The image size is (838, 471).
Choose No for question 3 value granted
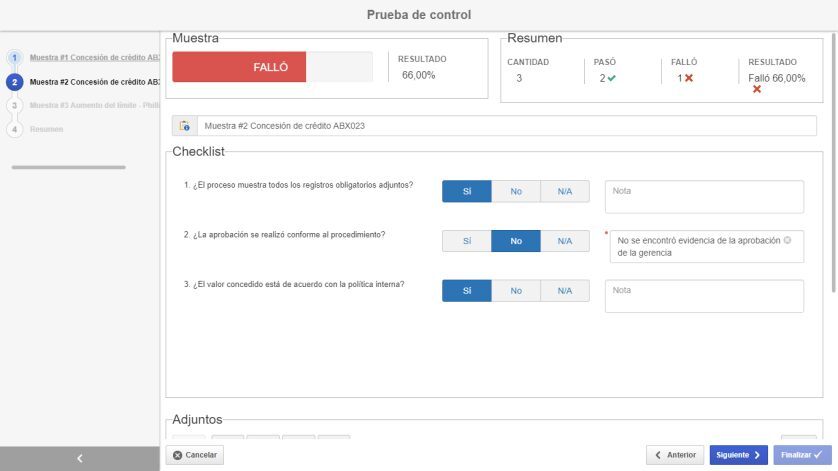[x=515, y=291]
